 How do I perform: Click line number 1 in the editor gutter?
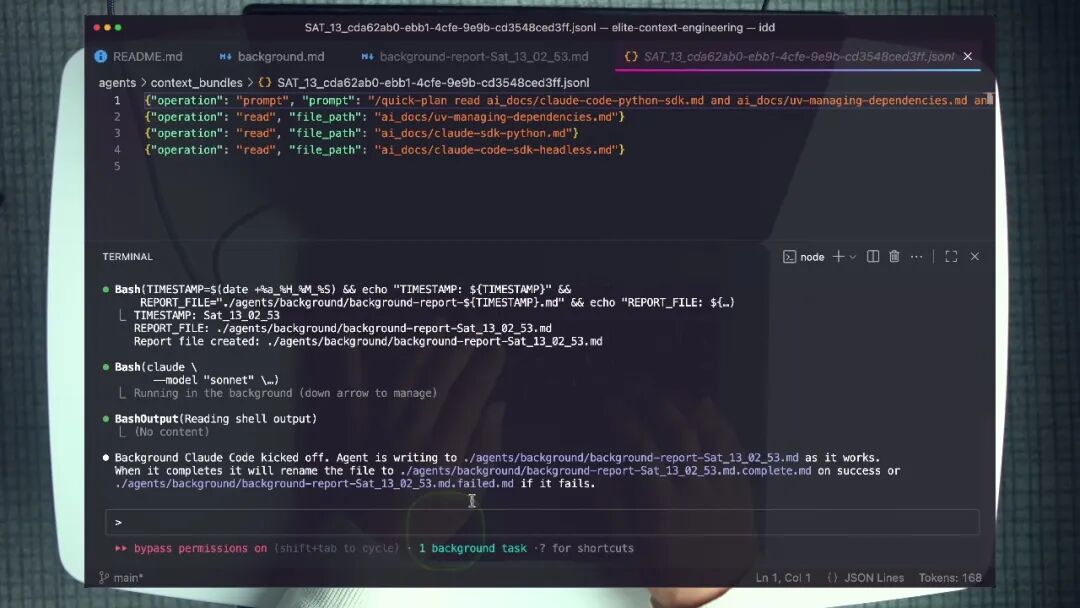(x=117, y=101)
